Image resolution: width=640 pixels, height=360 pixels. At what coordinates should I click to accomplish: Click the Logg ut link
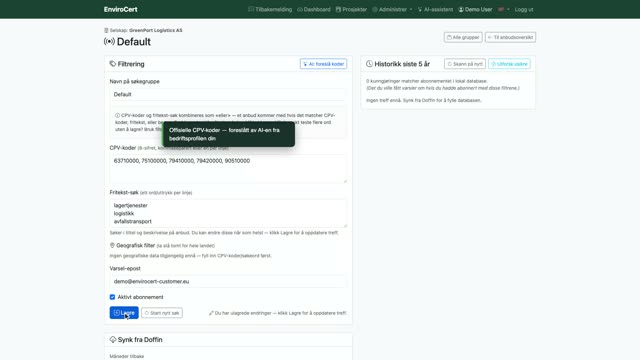524,9
